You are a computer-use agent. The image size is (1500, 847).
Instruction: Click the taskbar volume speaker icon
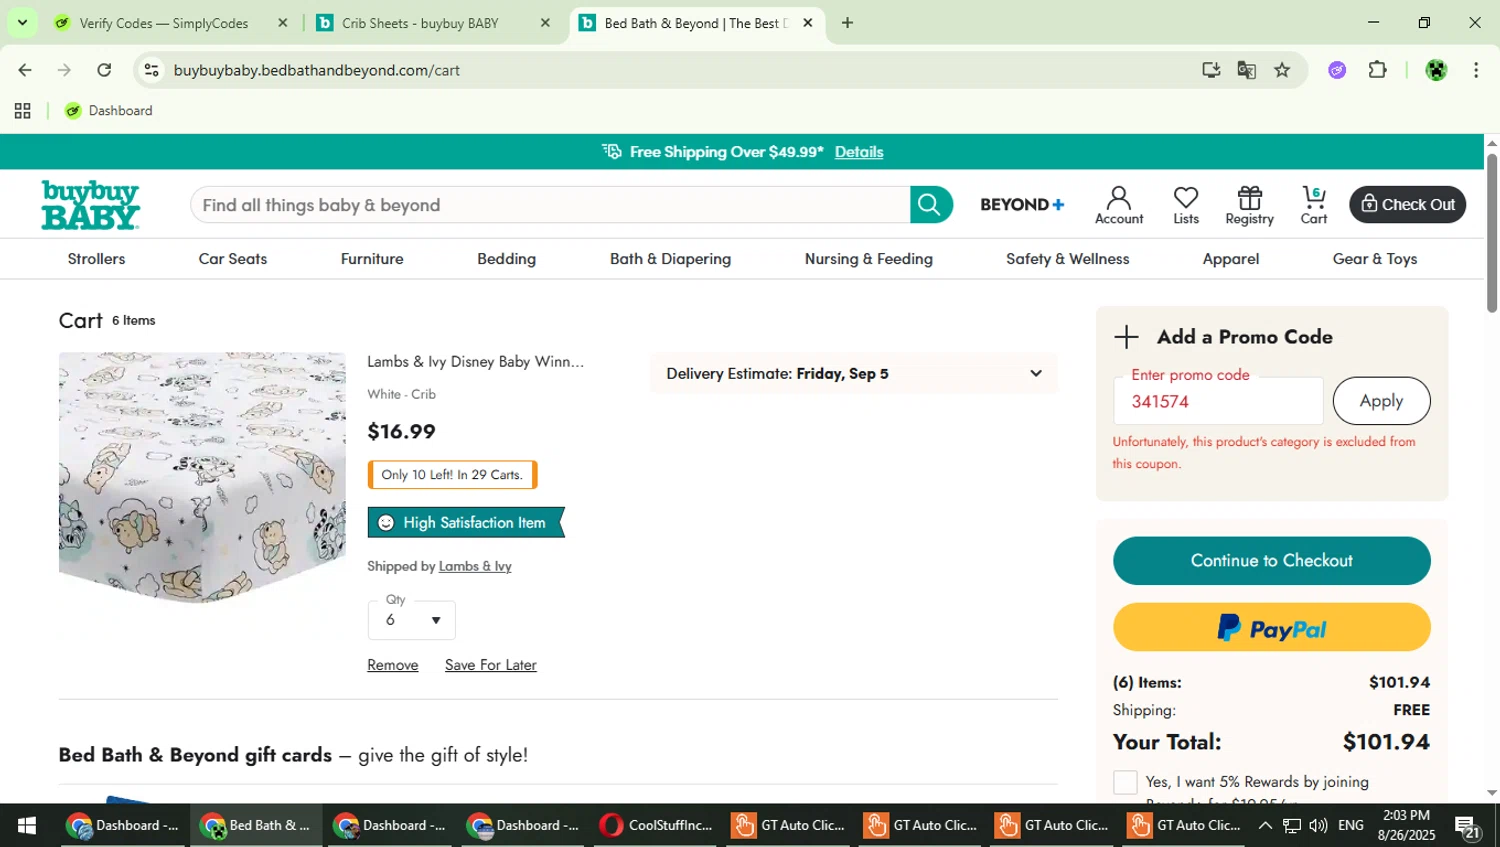click(x=1318, y=826)
